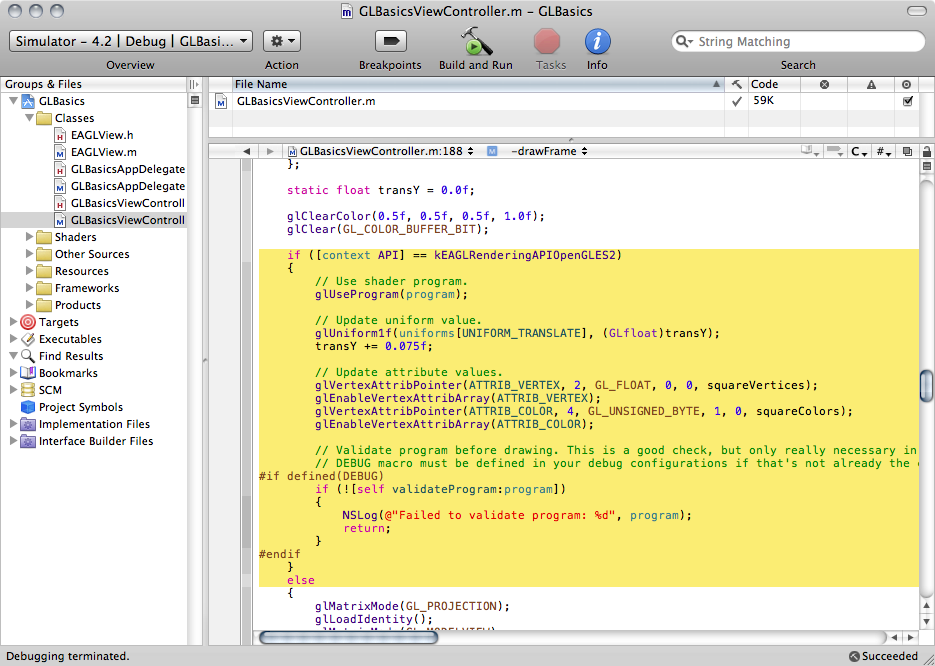Click the editor split view icon below lock
The width and height of the screenshot is (935, 666).
pyautogui.click(x=927, y=166)
